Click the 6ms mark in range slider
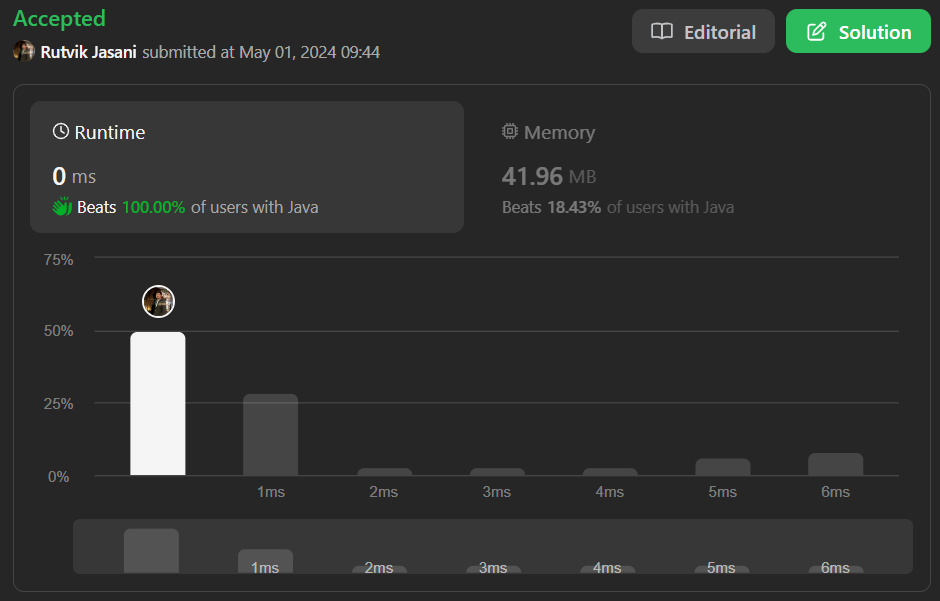 835,568
